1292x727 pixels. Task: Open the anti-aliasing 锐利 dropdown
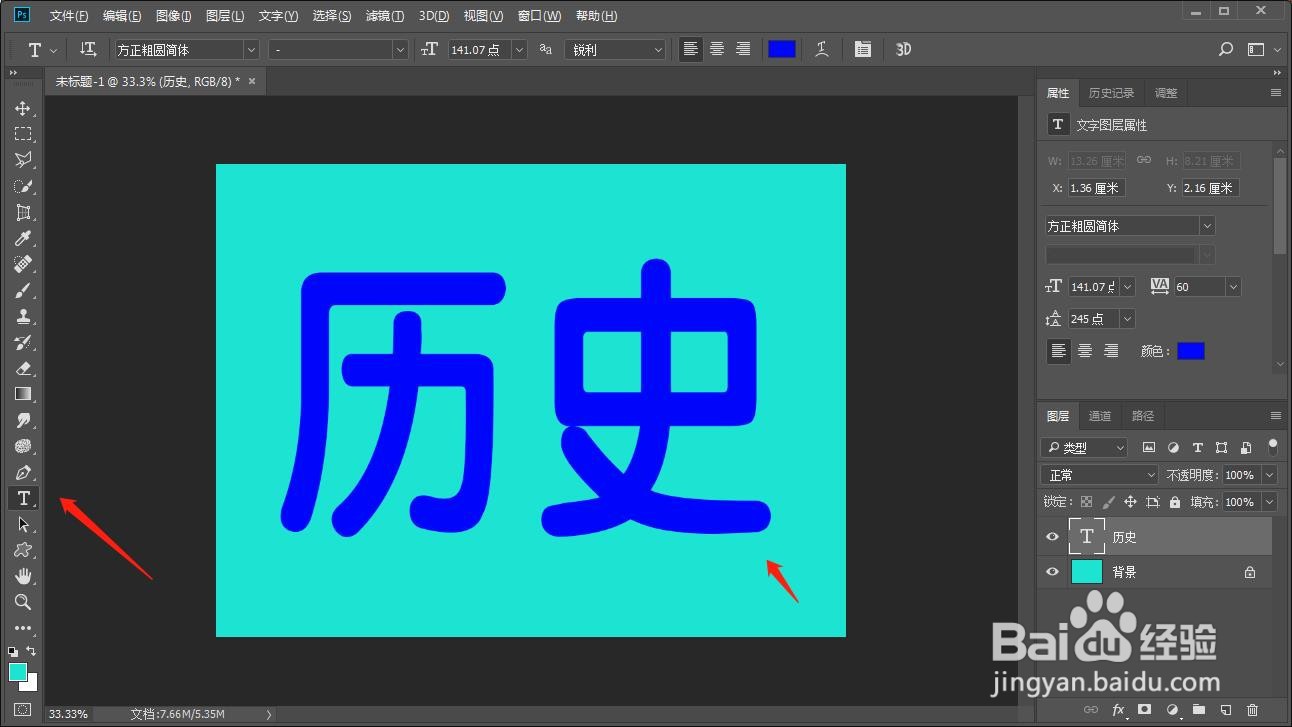click(615, 49)
